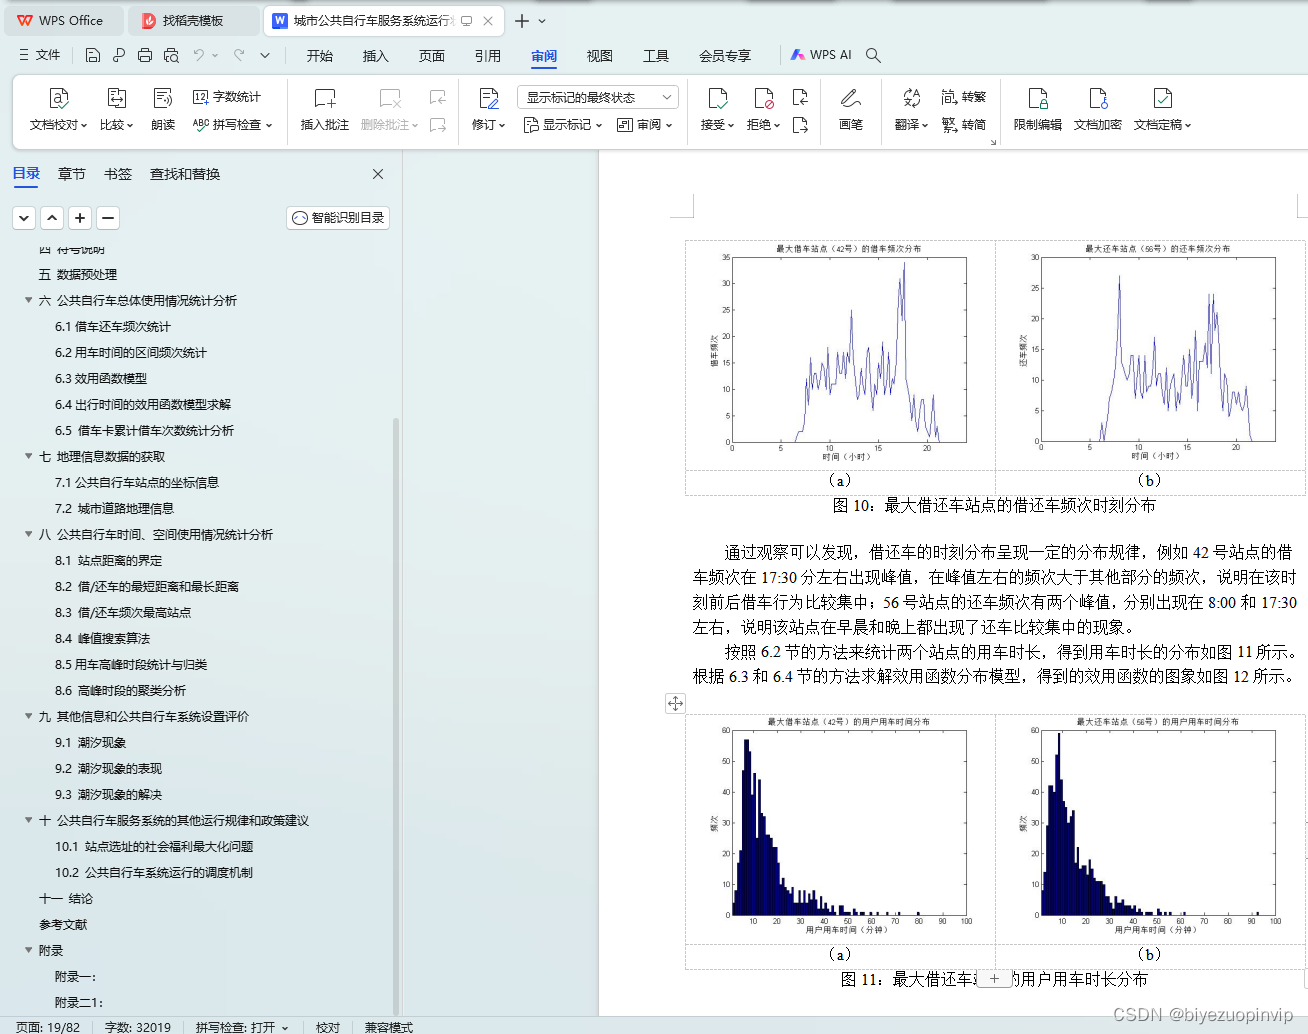Convert text with 转简
Viewport: 1308px width, 1034px height.
pos(963,125)
